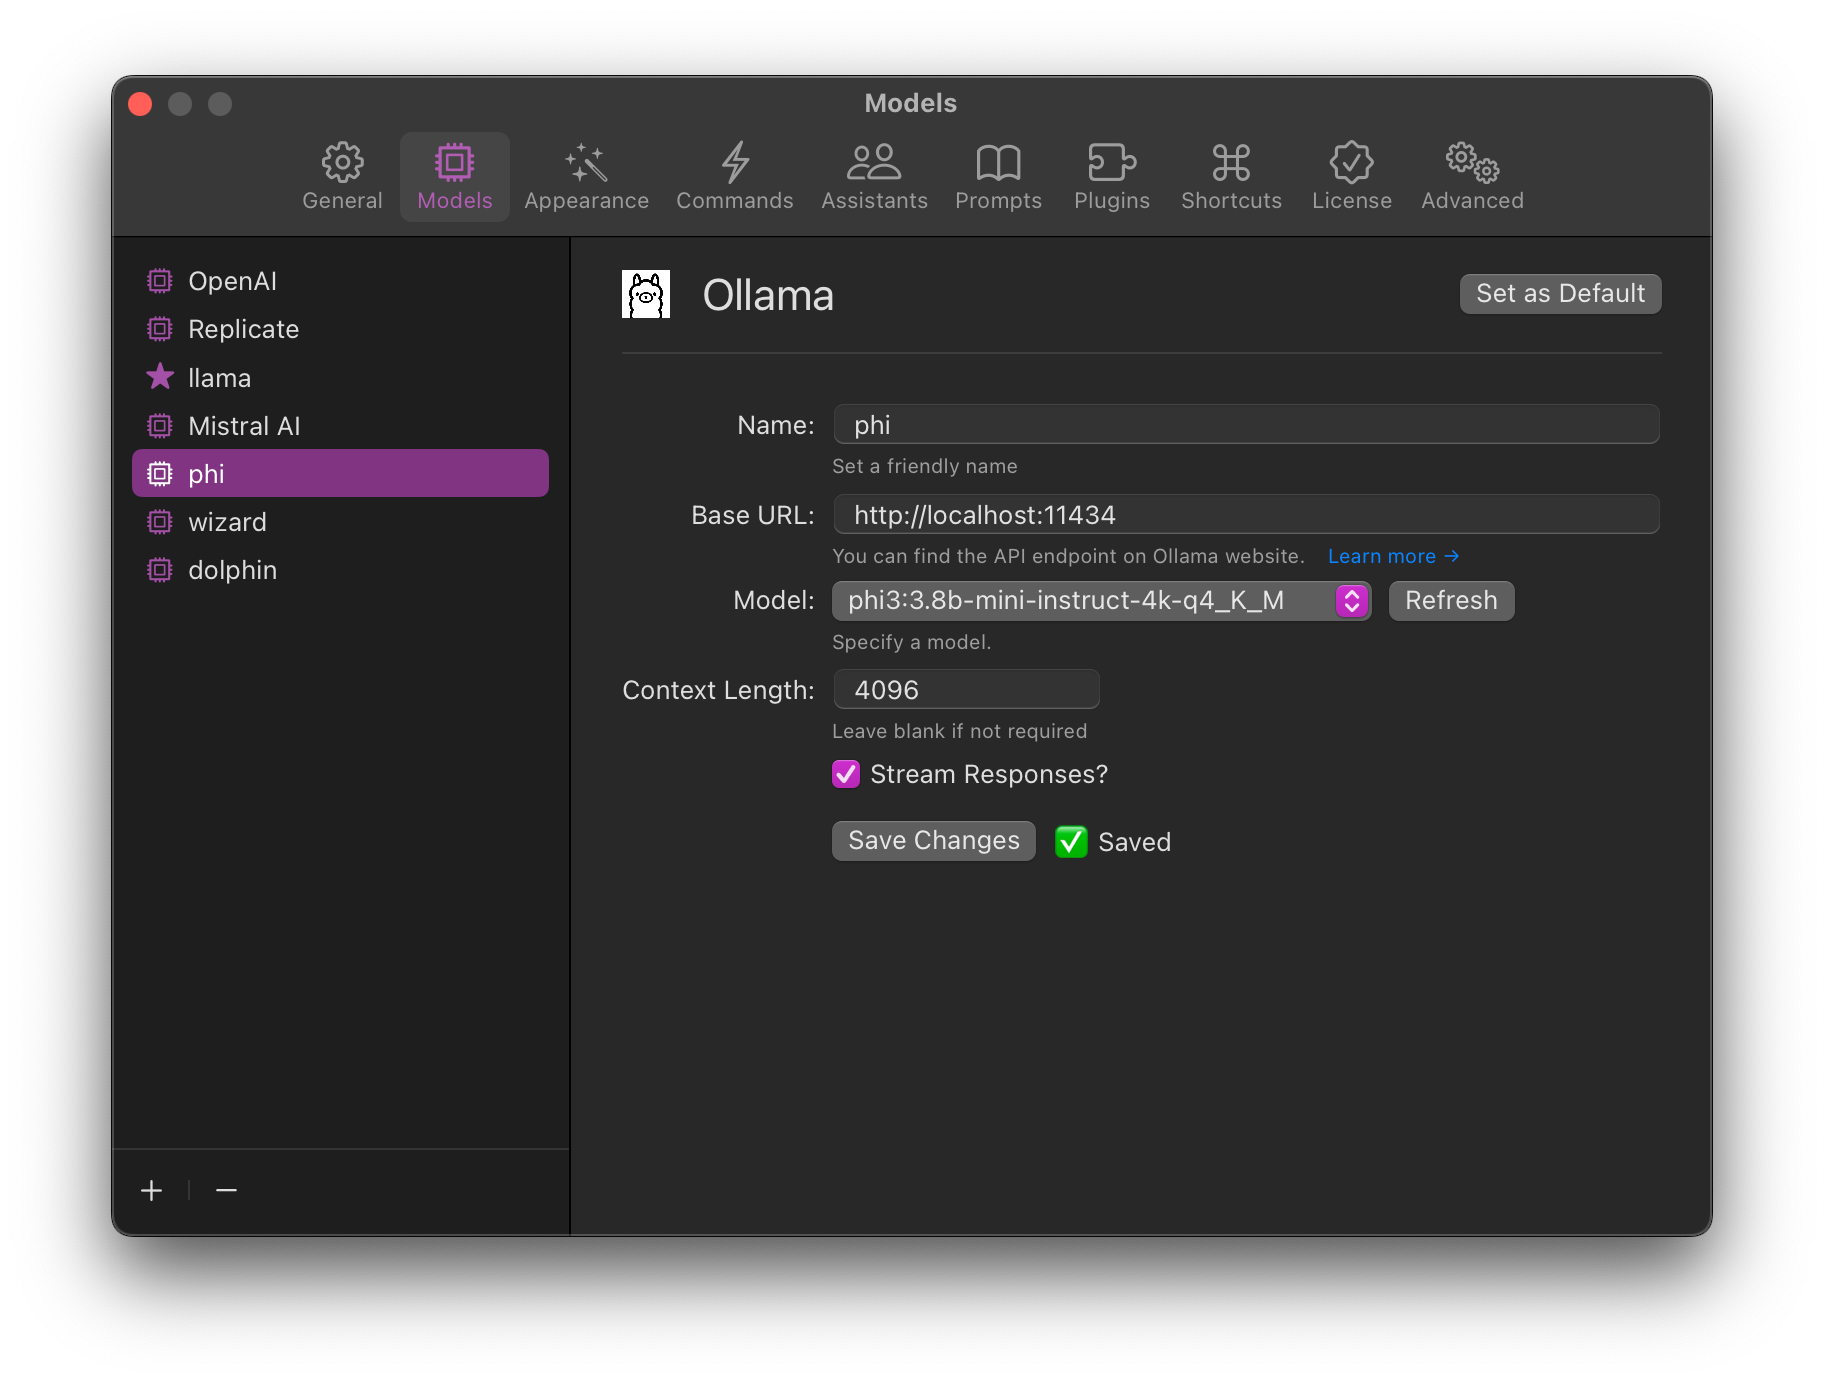This screenshot has width=1824, height=1384.
Task: Click the chip icon beside OpenAI
Action: (160, 281)
